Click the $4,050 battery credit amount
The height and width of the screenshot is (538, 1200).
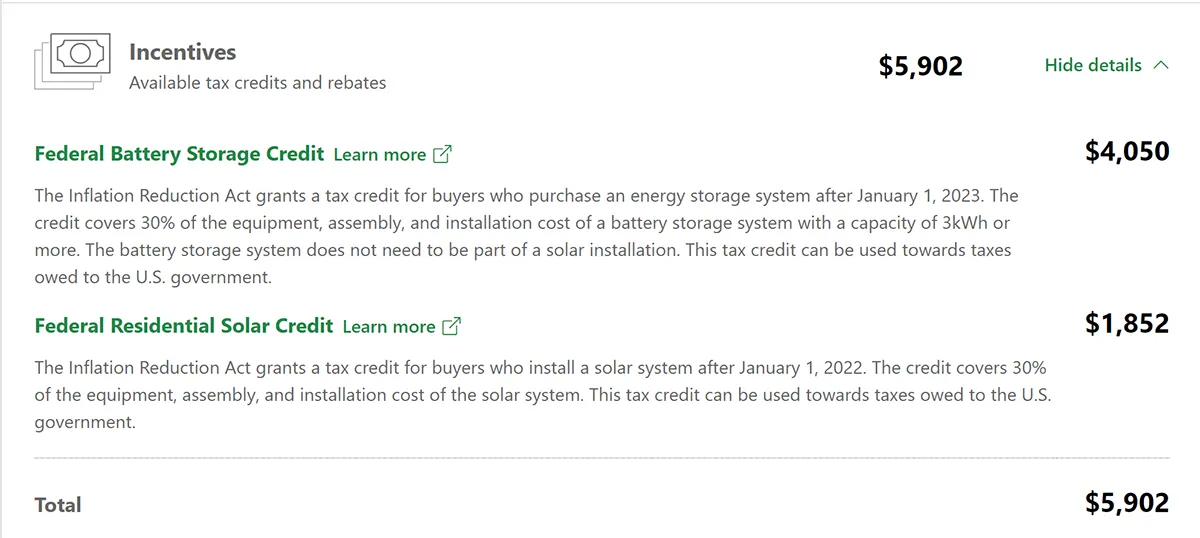(x=1127, y=151)
